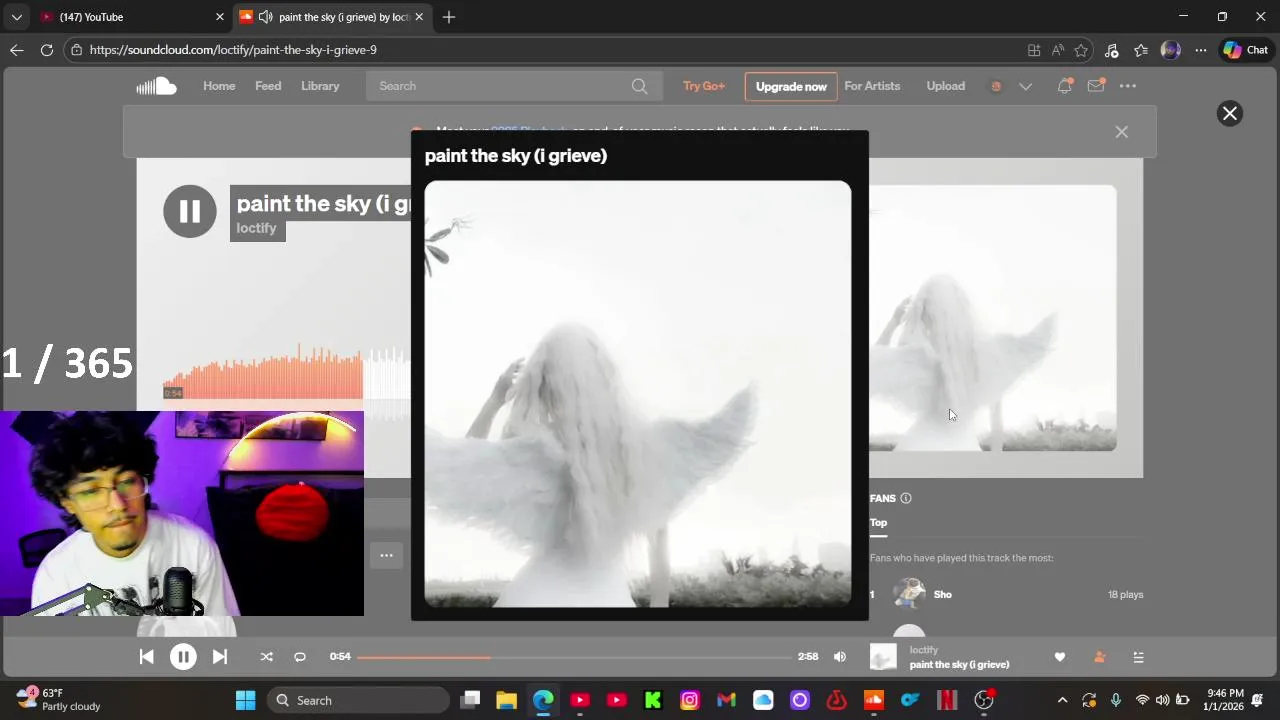1280x720 pixels.
Task: Like the playing track with the heart
Action: [1060, 657]
